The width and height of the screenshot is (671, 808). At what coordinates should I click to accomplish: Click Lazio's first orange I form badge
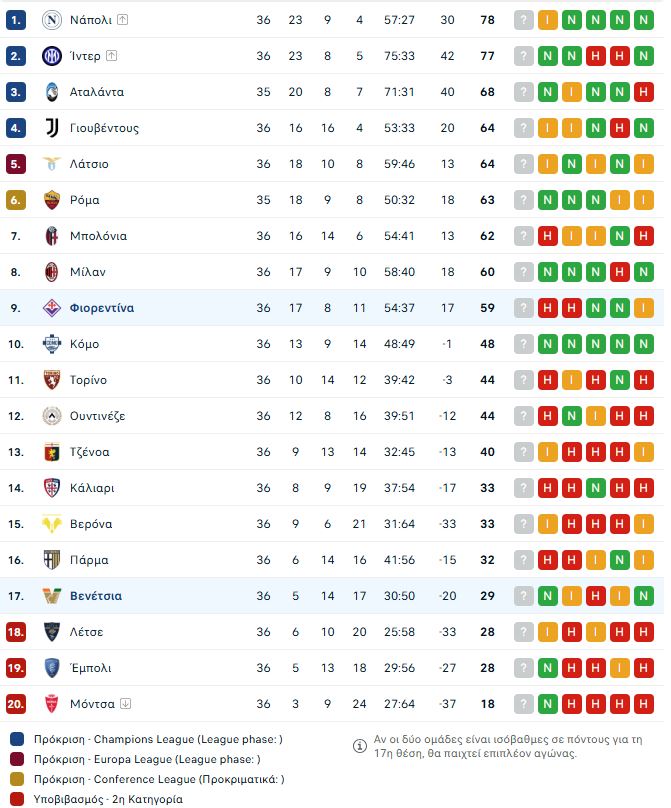[548, 164]
